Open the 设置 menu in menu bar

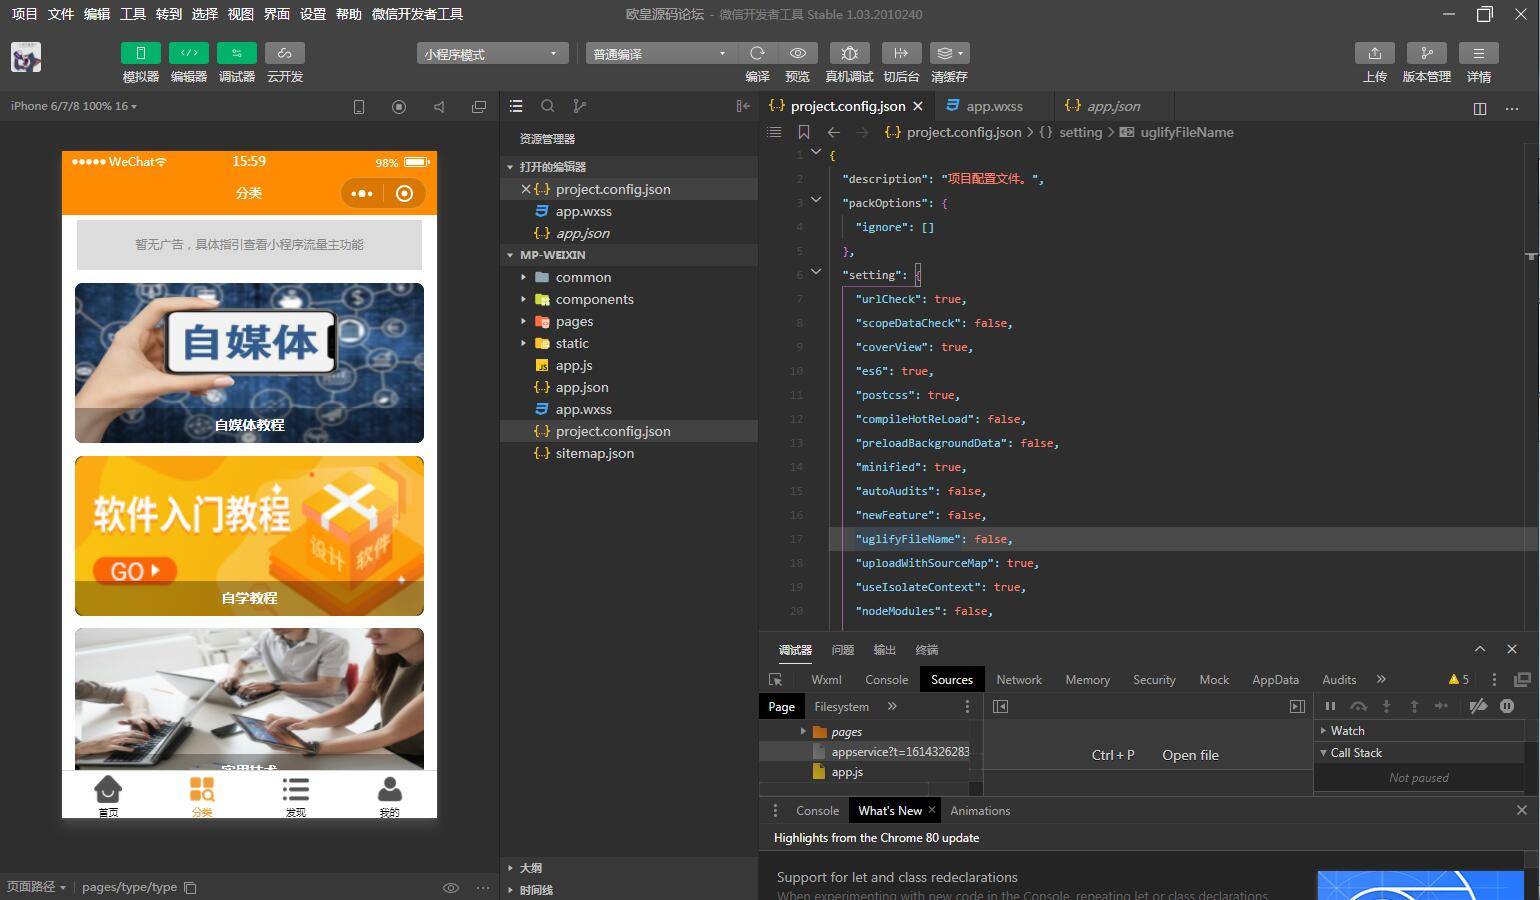click(313, 14)
